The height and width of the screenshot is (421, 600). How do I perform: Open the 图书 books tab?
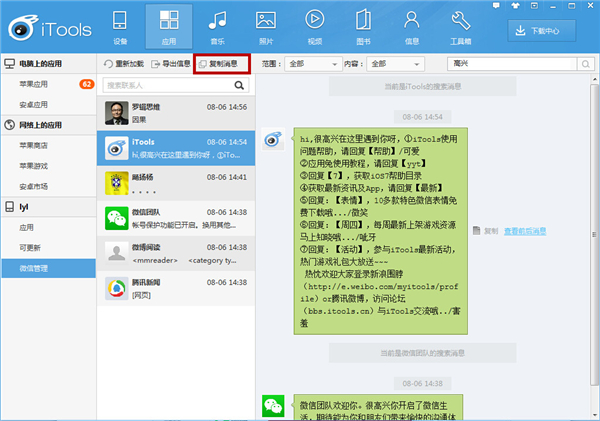(x=363, y=27)
